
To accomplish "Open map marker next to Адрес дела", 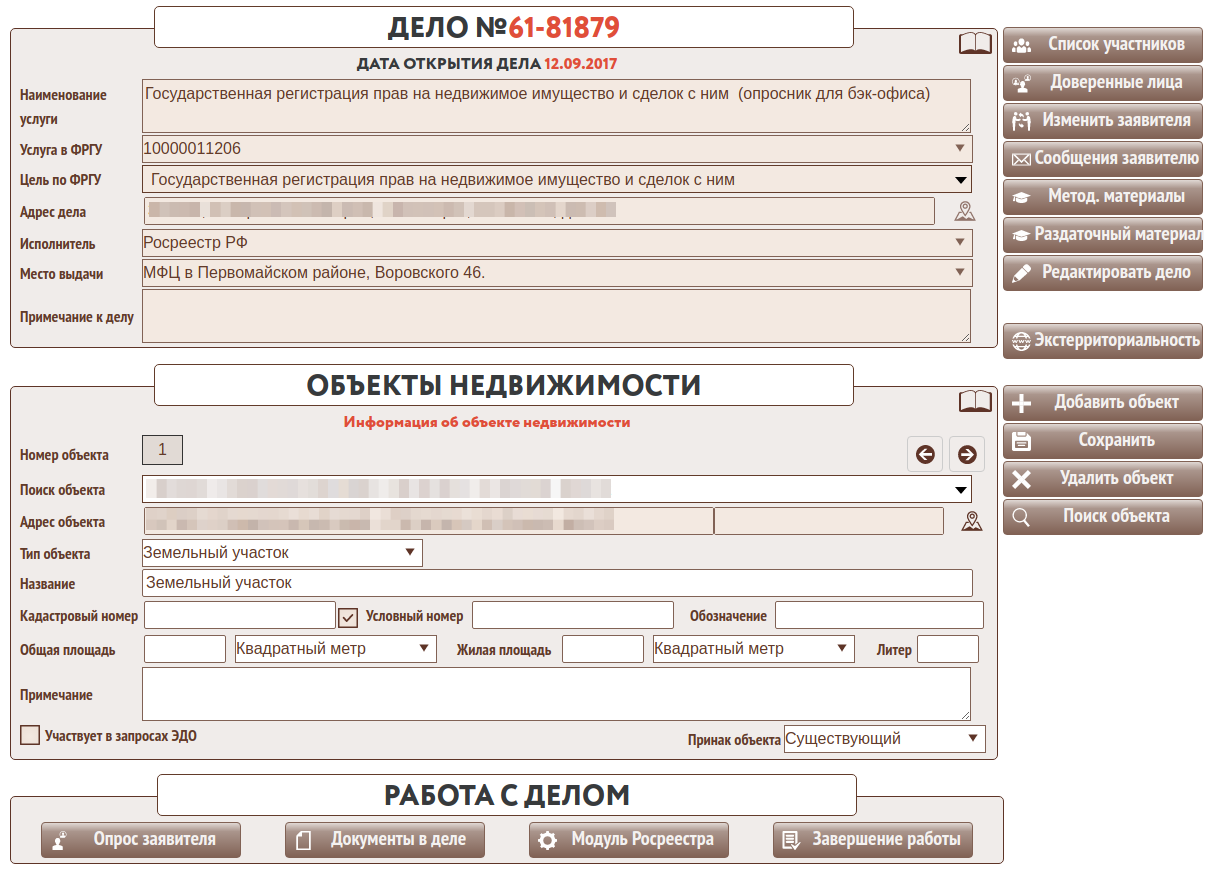I will (x=964, y=211).
